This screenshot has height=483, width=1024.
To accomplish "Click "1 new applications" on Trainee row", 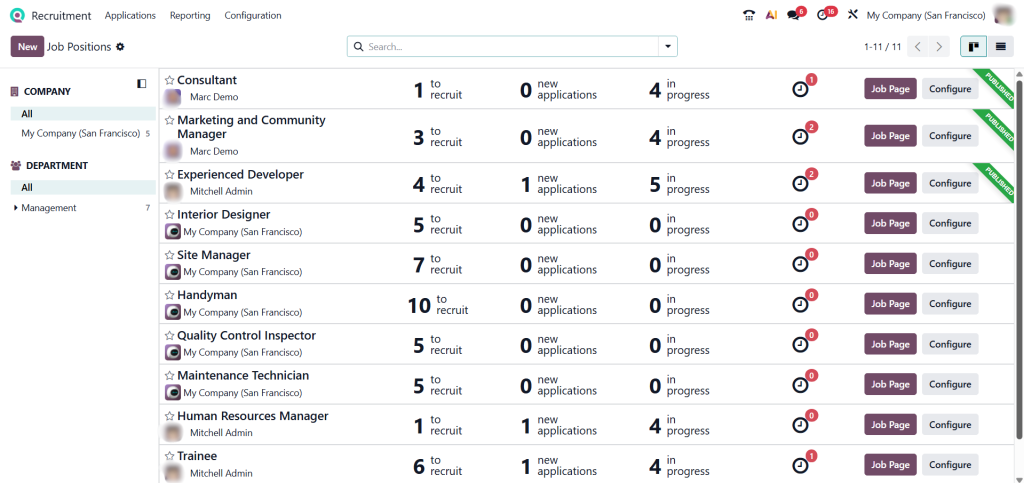I will (x=558, y=465).
